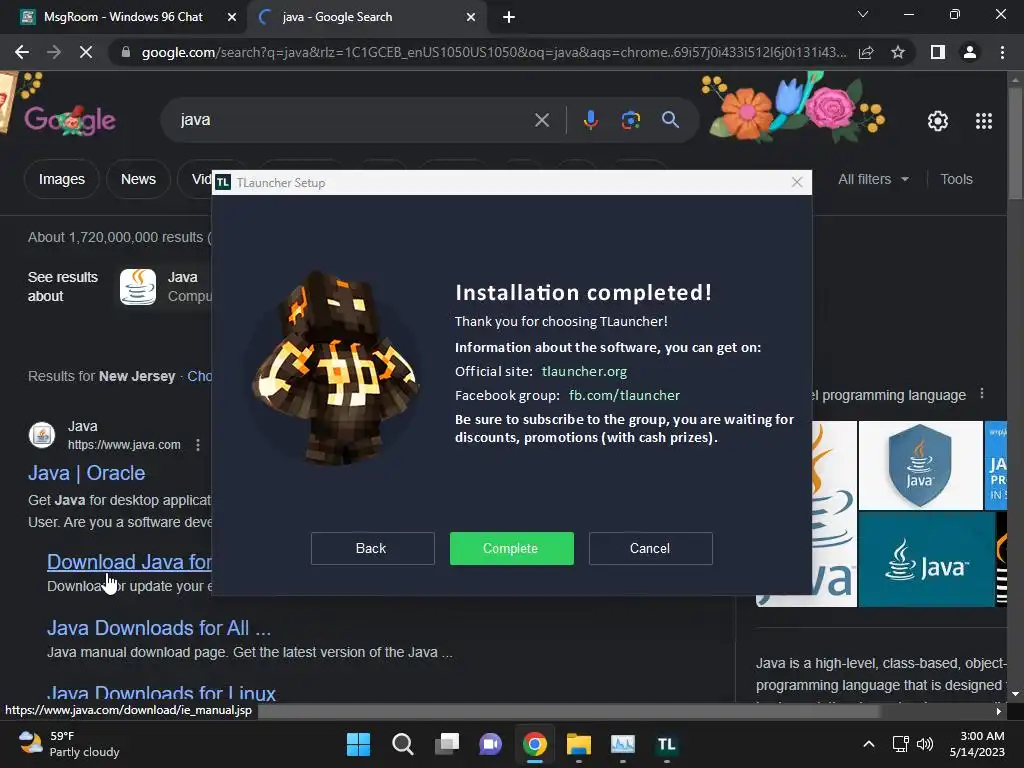Search by image with Lens

(631, 120)
